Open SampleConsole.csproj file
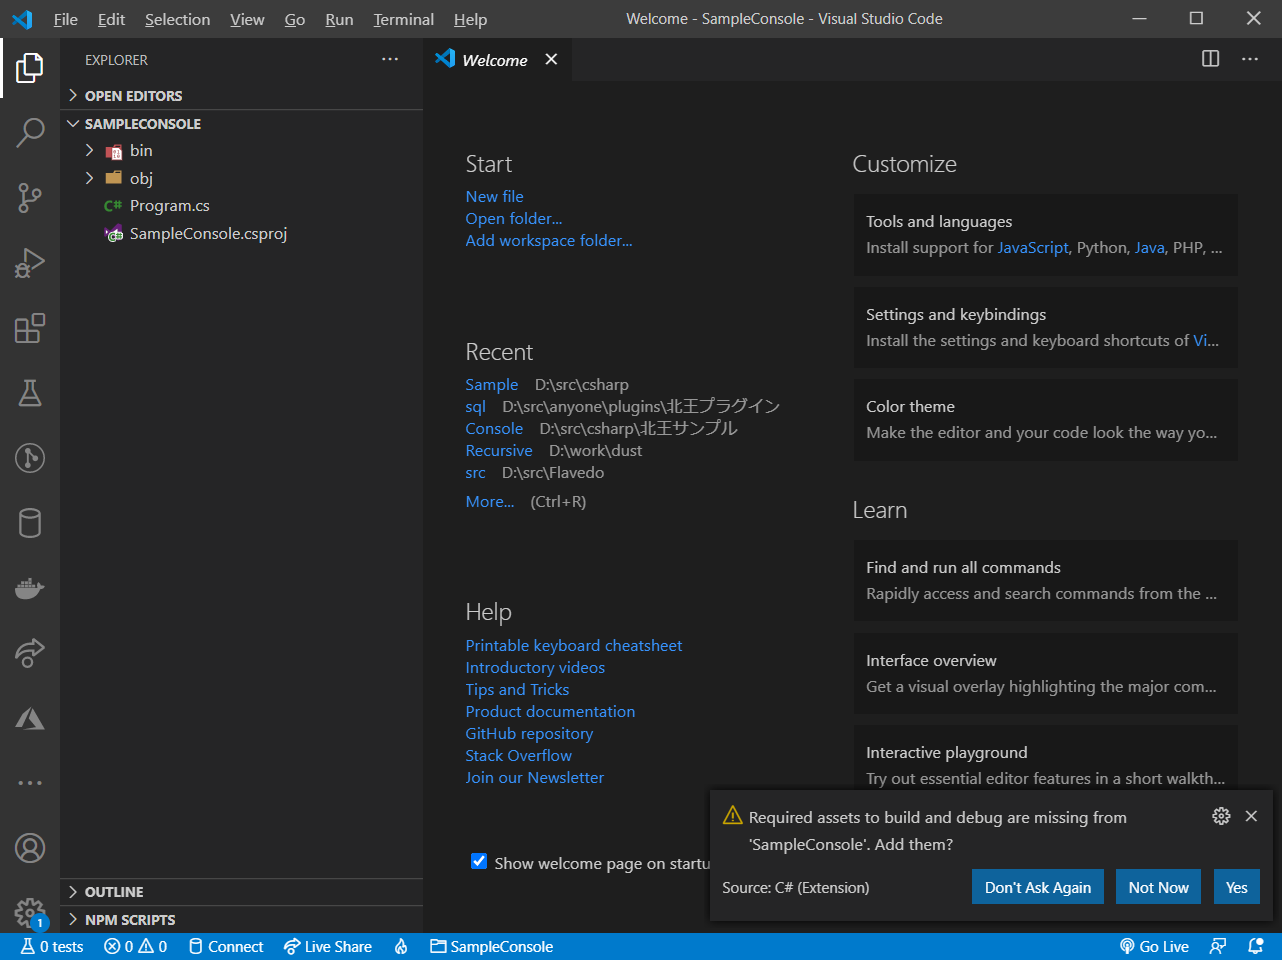 (x=240, y=234)
